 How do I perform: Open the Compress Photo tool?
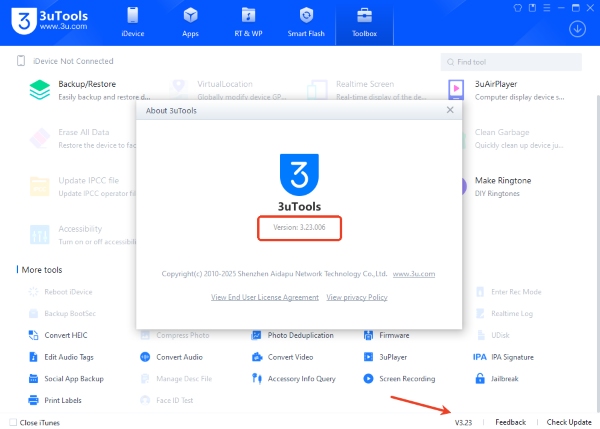(x=175, y=335)
